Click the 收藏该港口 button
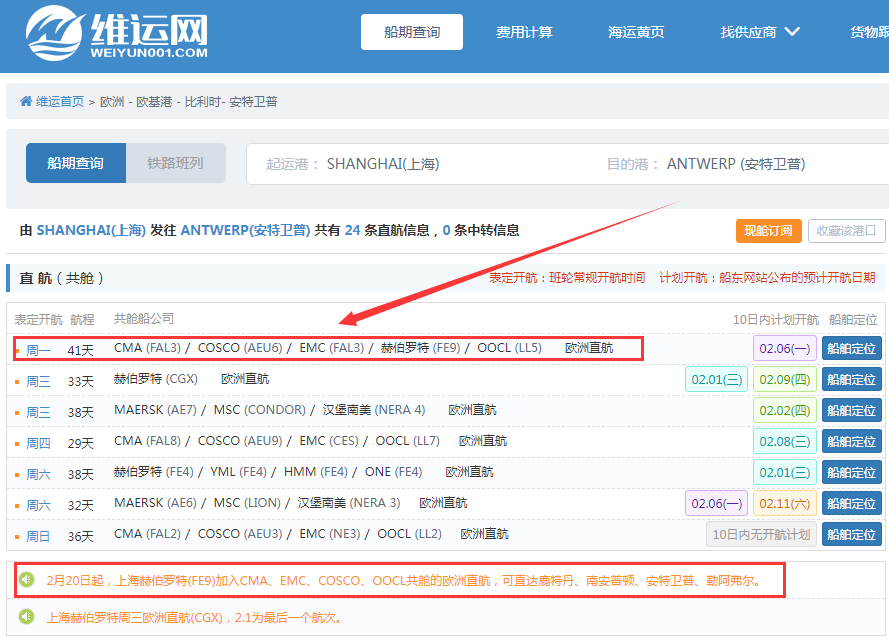 click(846, 230)
